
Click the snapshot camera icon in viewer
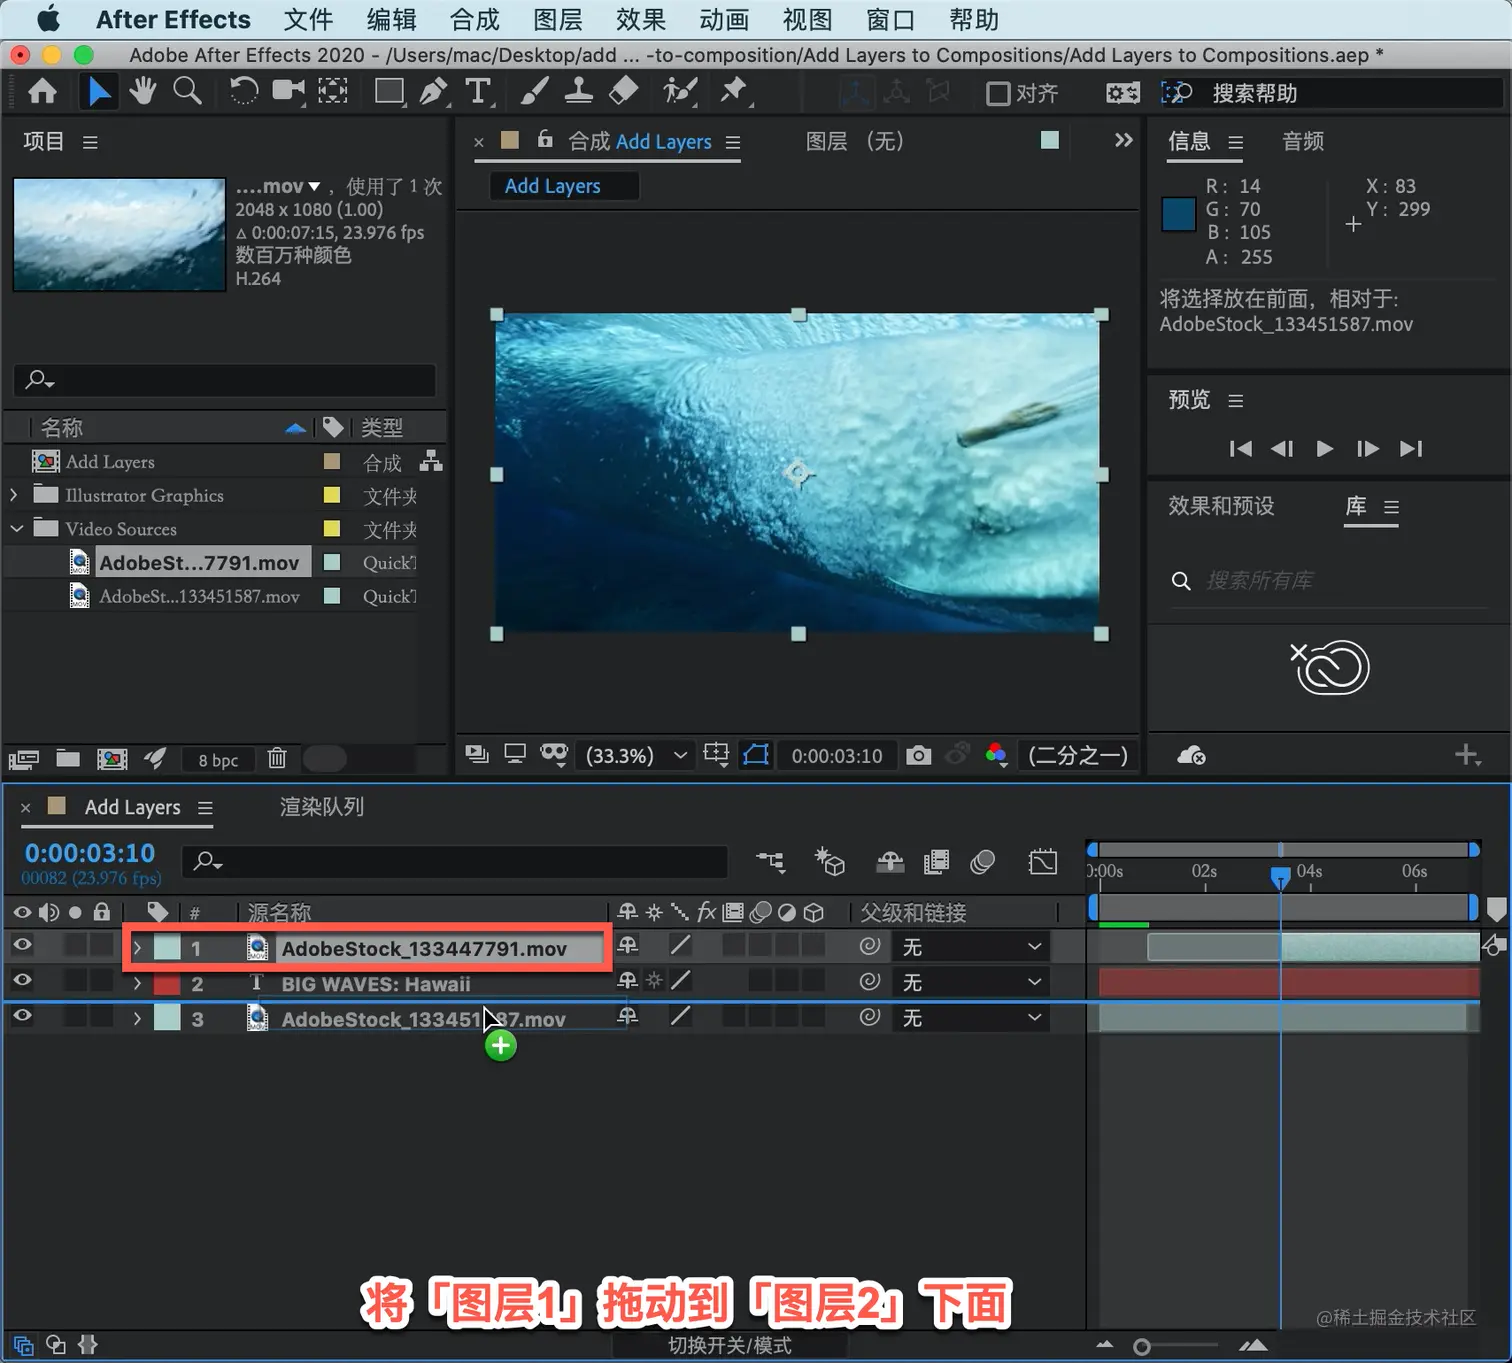(918, 755)
